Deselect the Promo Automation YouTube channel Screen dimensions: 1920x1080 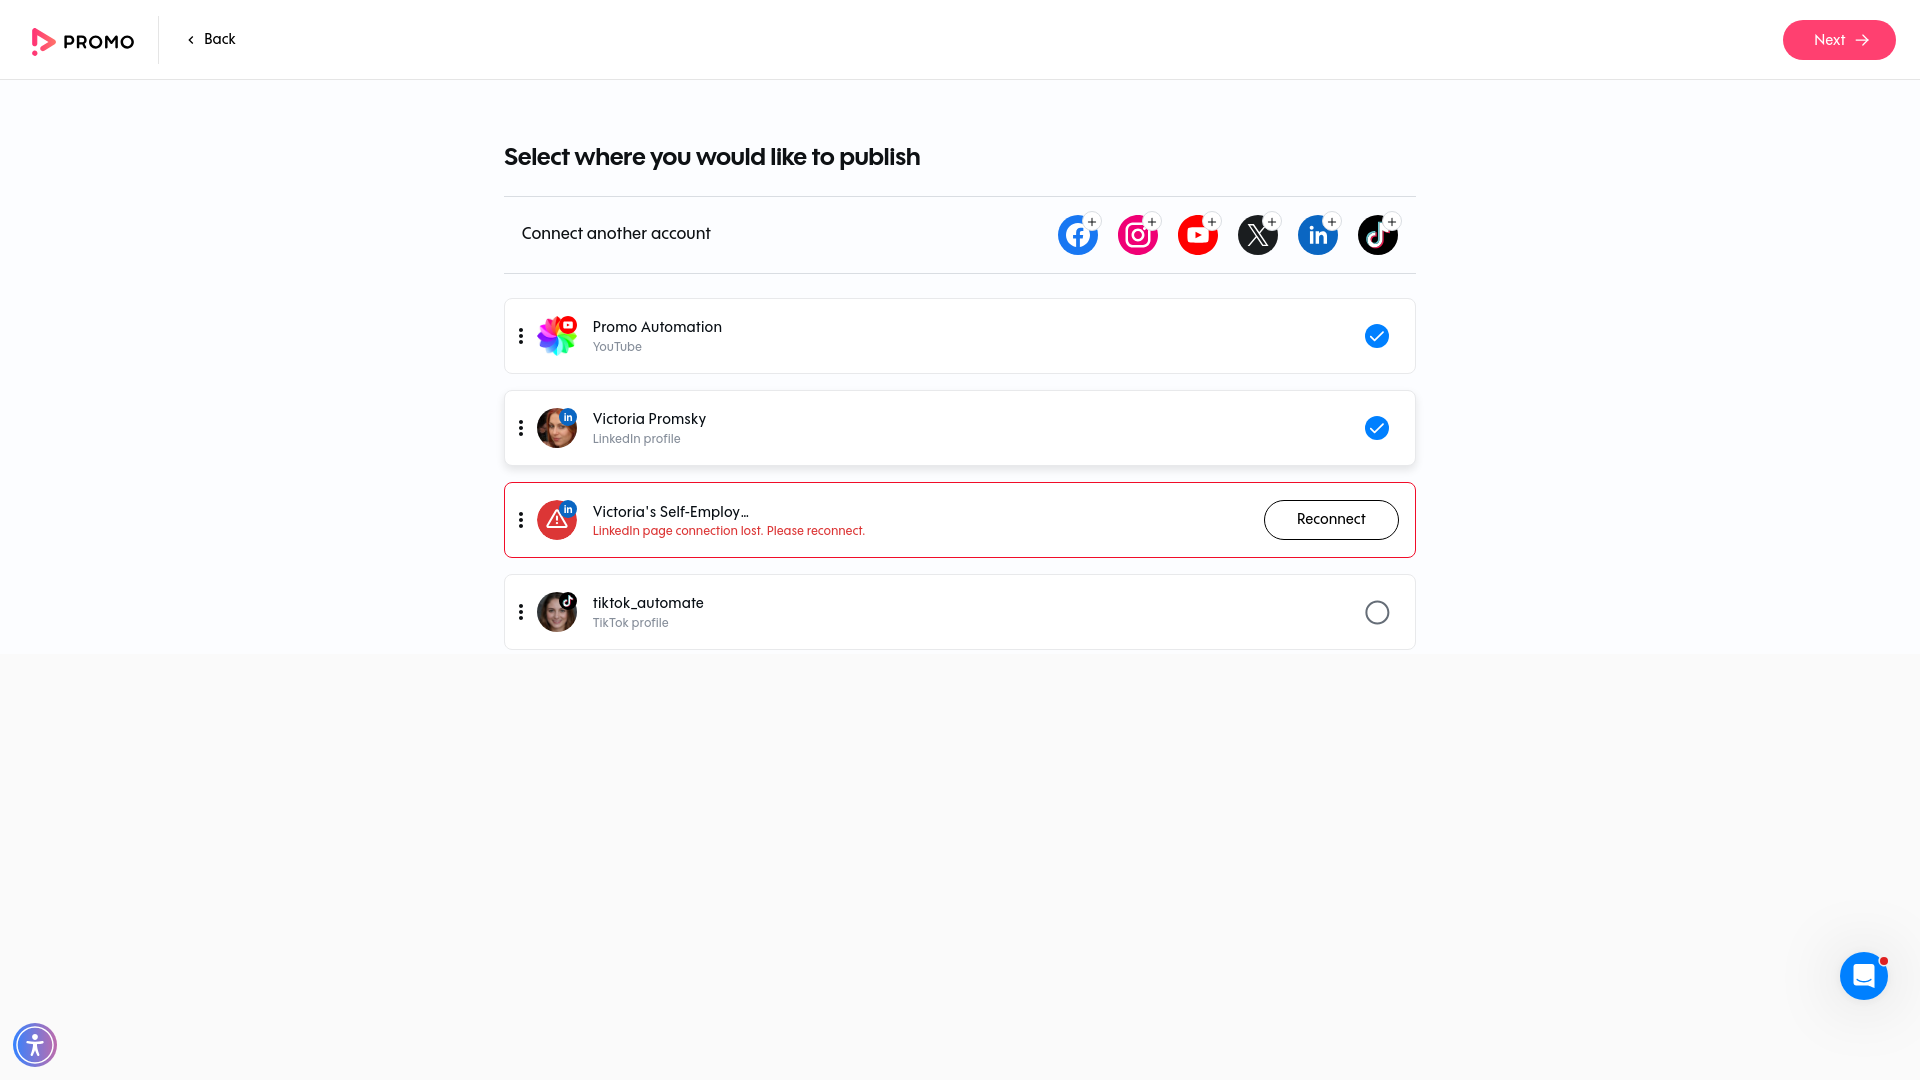(1377, 336)
